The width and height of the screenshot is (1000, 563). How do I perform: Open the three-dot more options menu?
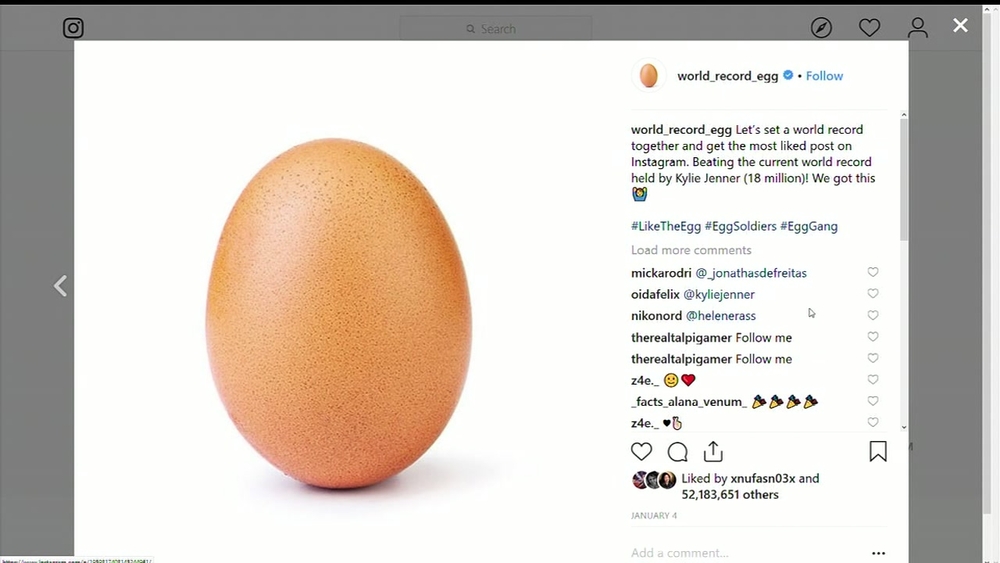coord(878,553)
